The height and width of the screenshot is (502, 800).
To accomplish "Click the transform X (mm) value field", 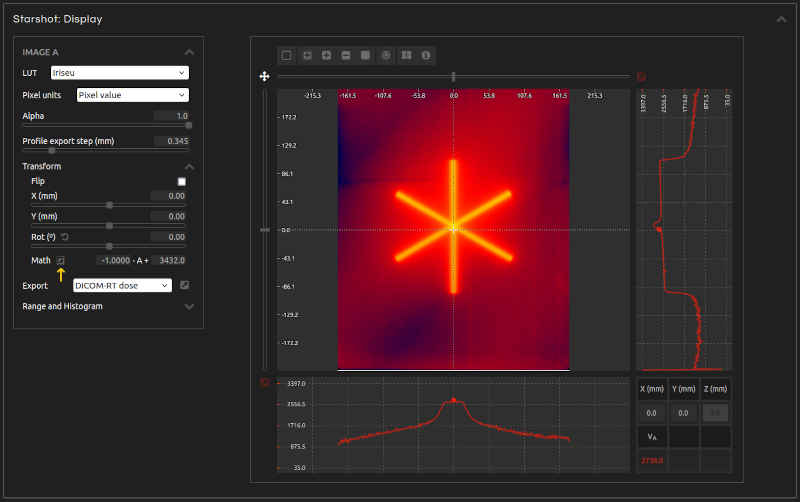I will pyautogui.click(x=168, y=196).
